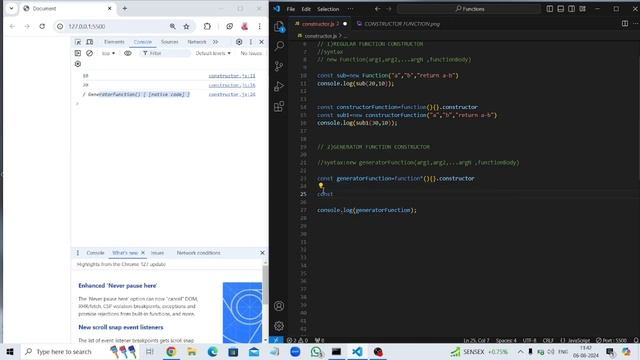Open the New scroll snap event listeners link
640x360 pixels.
pyautogui.click(x=121, y=327)
